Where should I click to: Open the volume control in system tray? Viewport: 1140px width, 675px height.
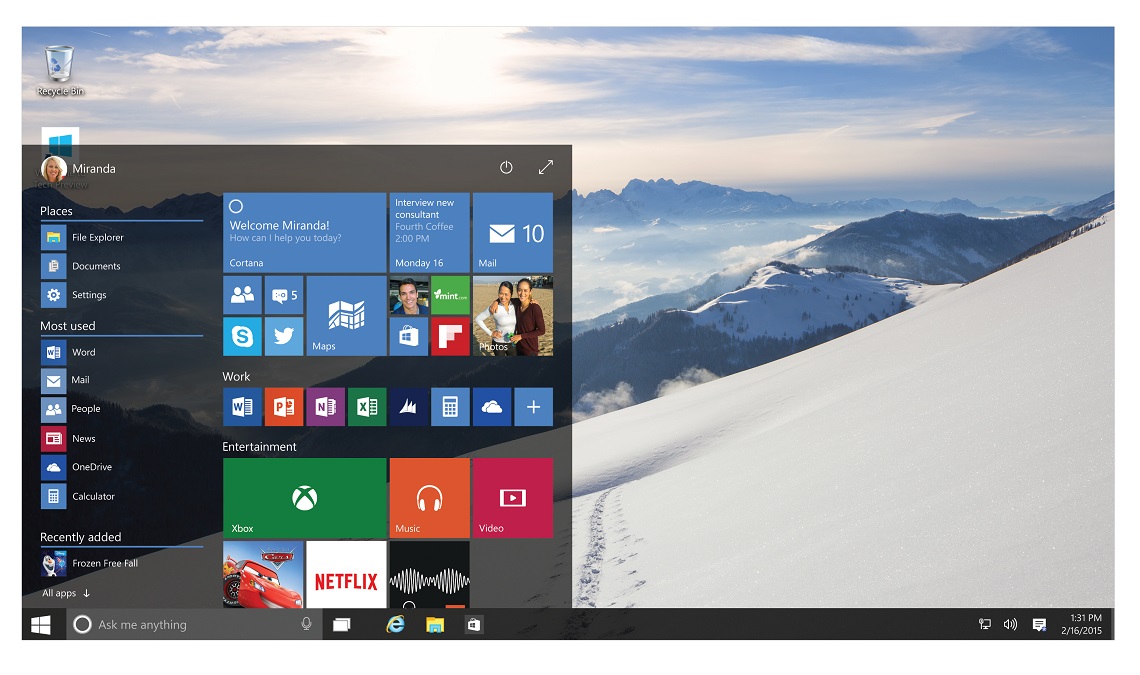click(x=1010, y=624)
